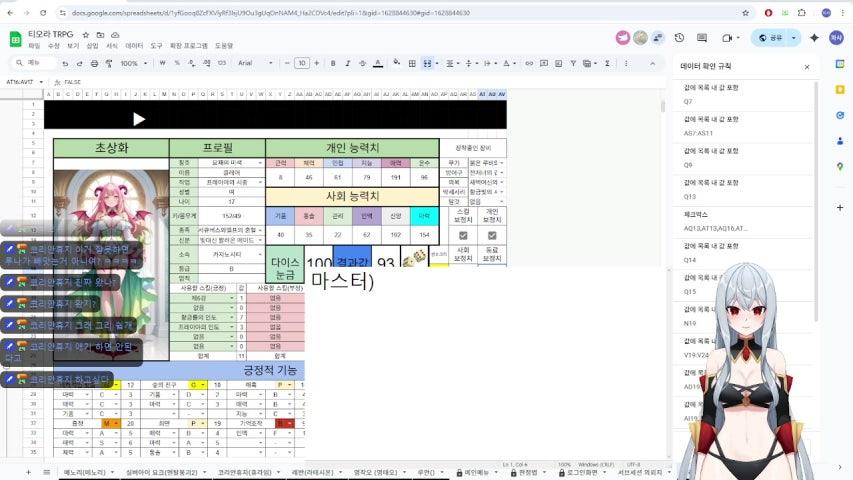The image size is (853, 480).
Task: Open the 무기 equipment dropdown
Action: tap(502, 163)
